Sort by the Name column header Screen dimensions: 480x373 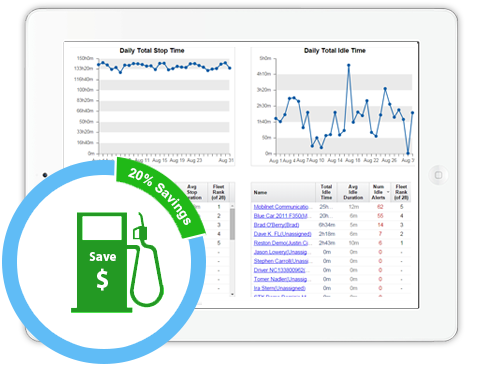coord(260,192)
